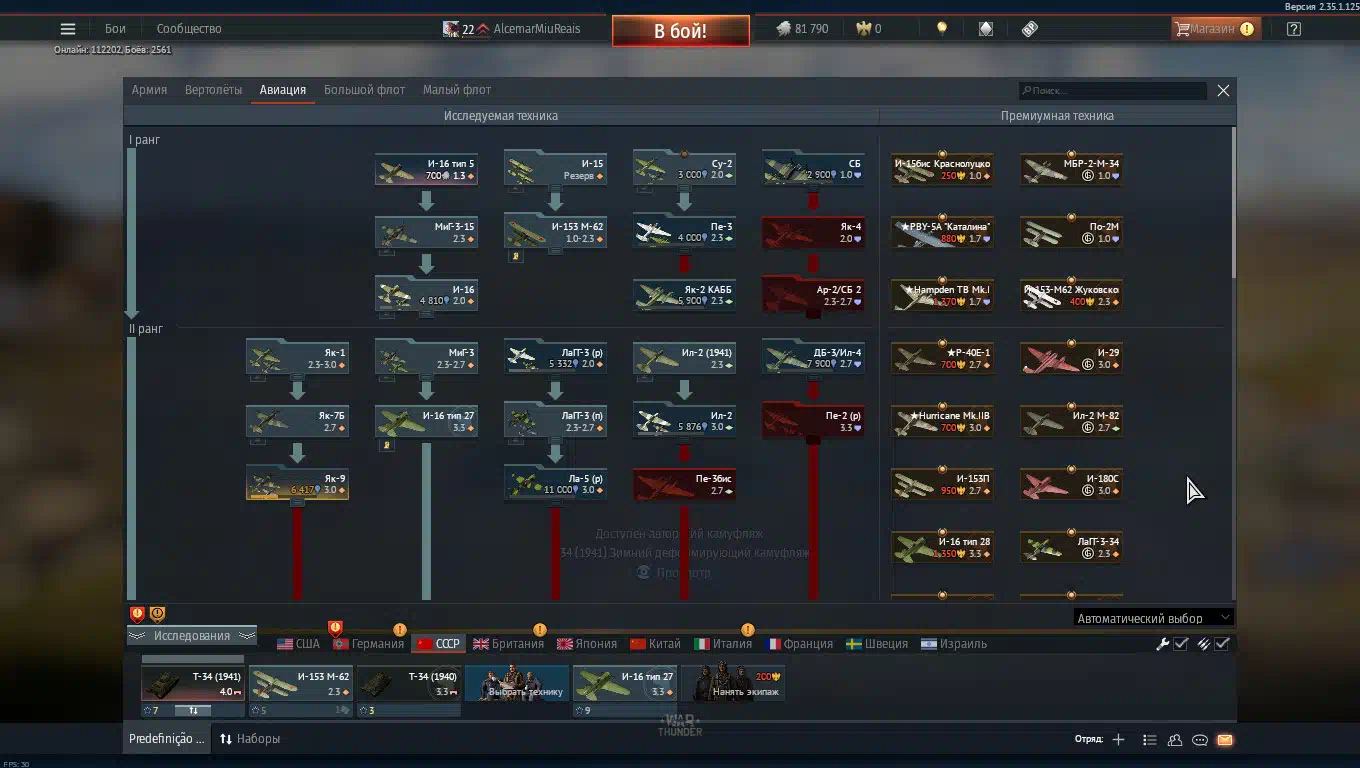Viewport: 1360px width, 768px height.
Task: Open the mail envelope icon
Action: coord(1225,740)
